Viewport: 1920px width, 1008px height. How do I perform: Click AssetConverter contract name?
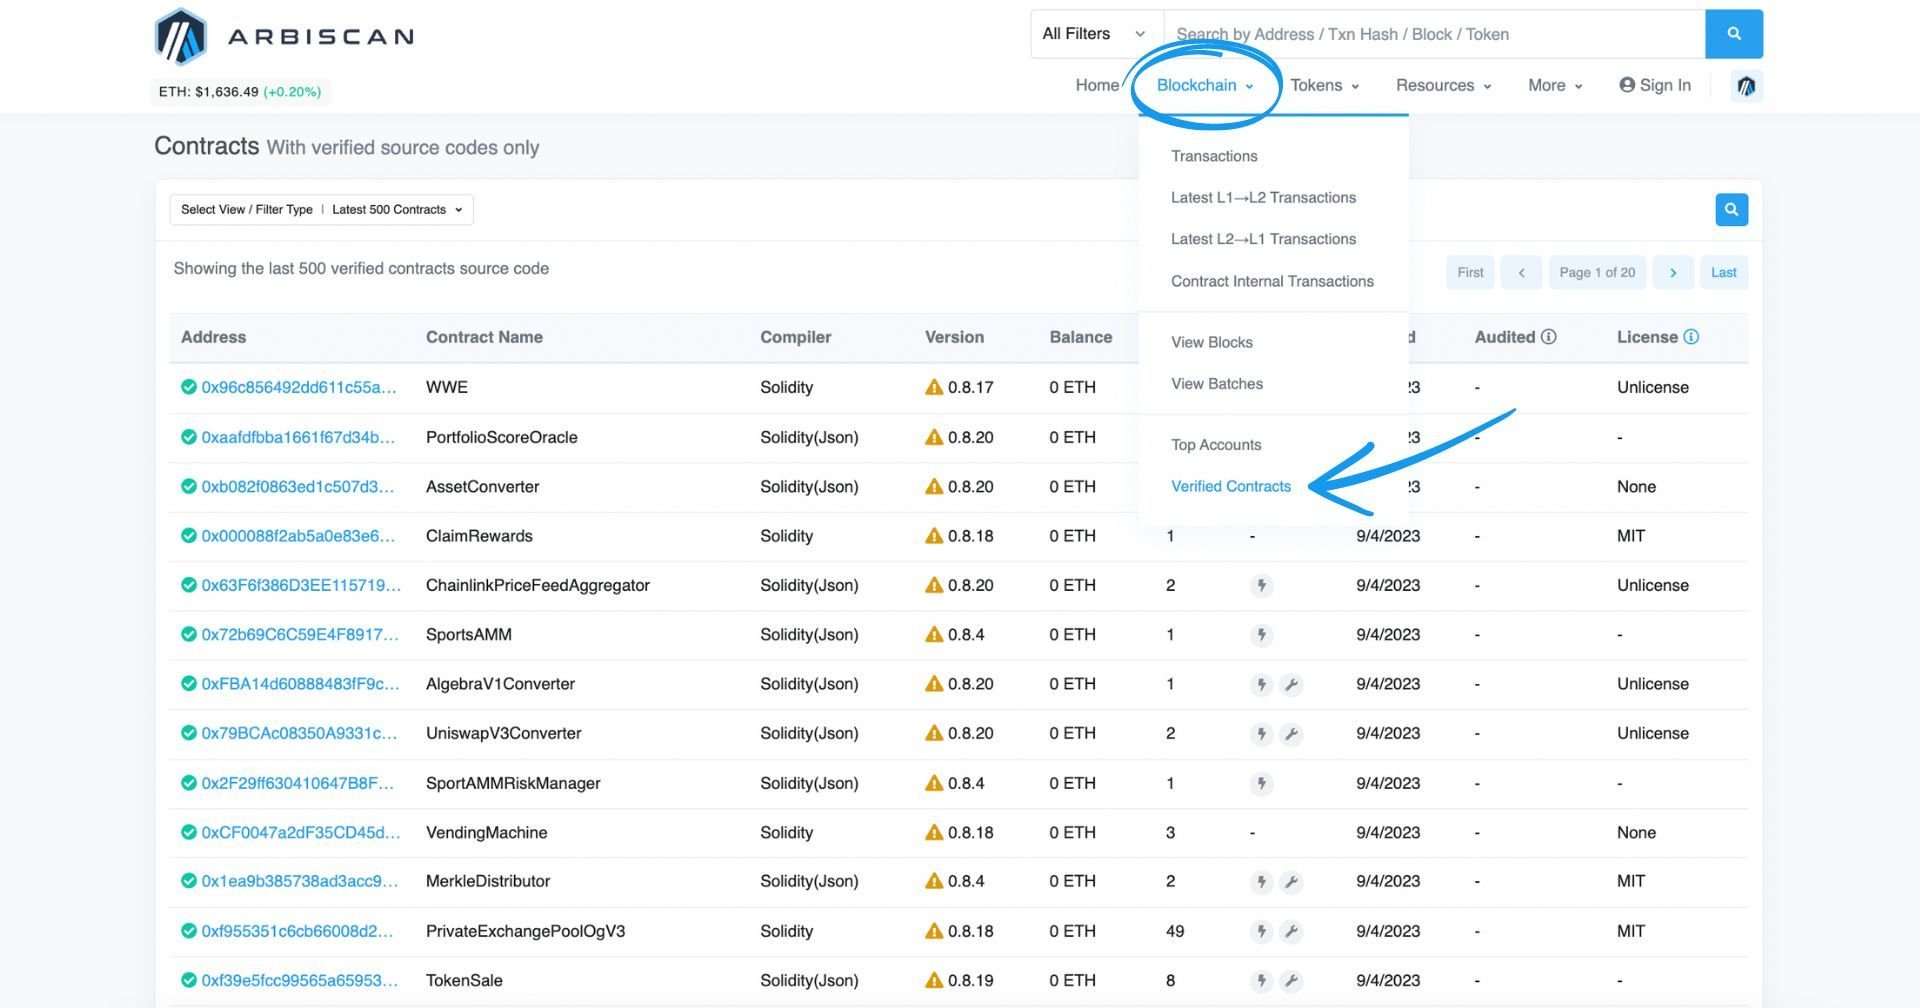(482, 486)
